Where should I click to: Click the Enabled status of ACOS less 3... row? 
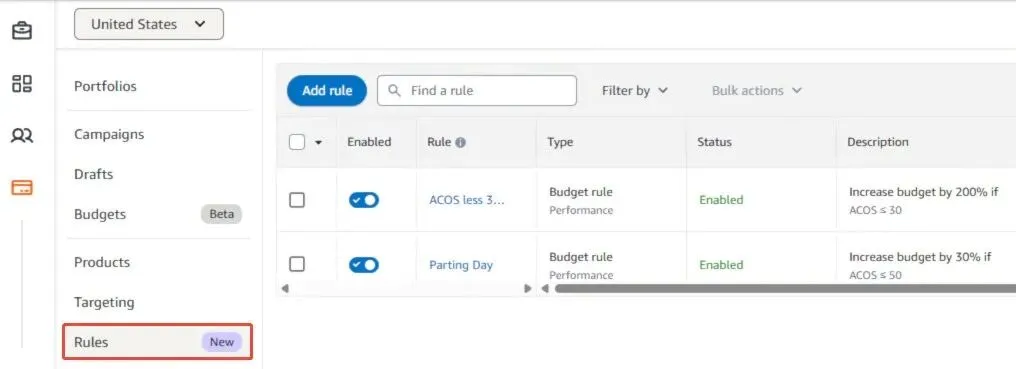721,200
